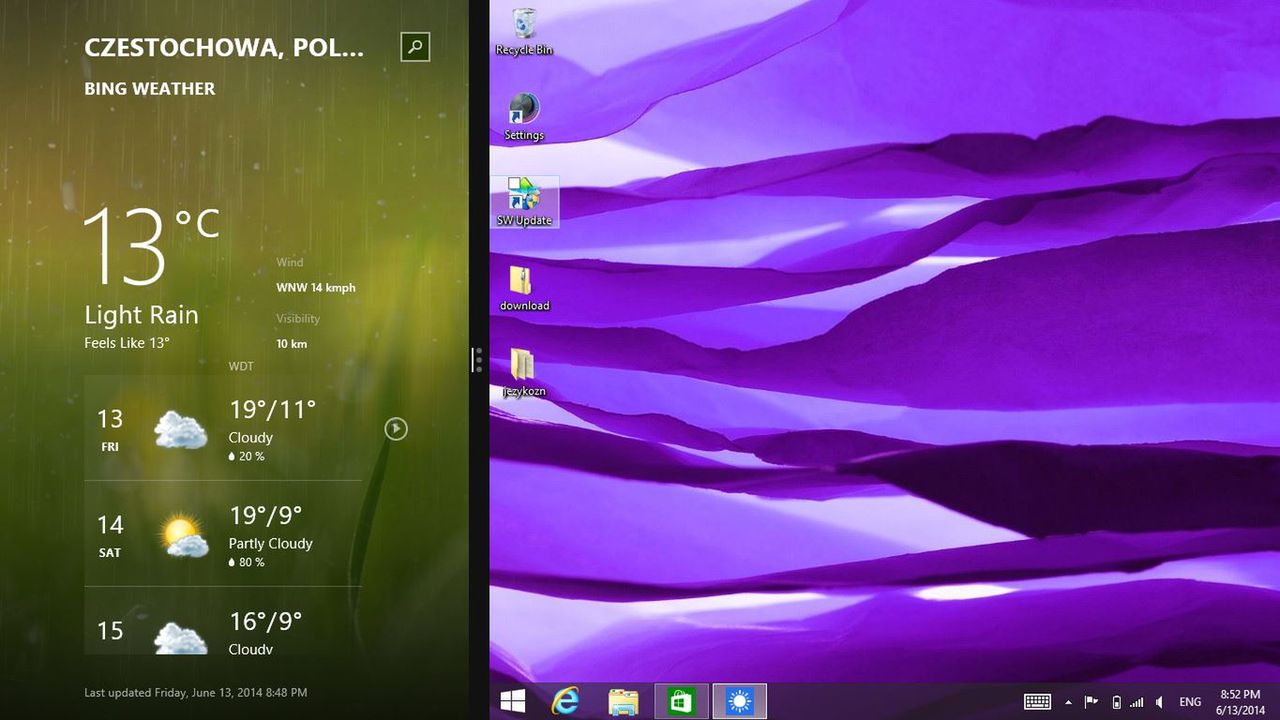
Task: Switch to the Weather app taskbar icon
Action: (x=740, y=701)
